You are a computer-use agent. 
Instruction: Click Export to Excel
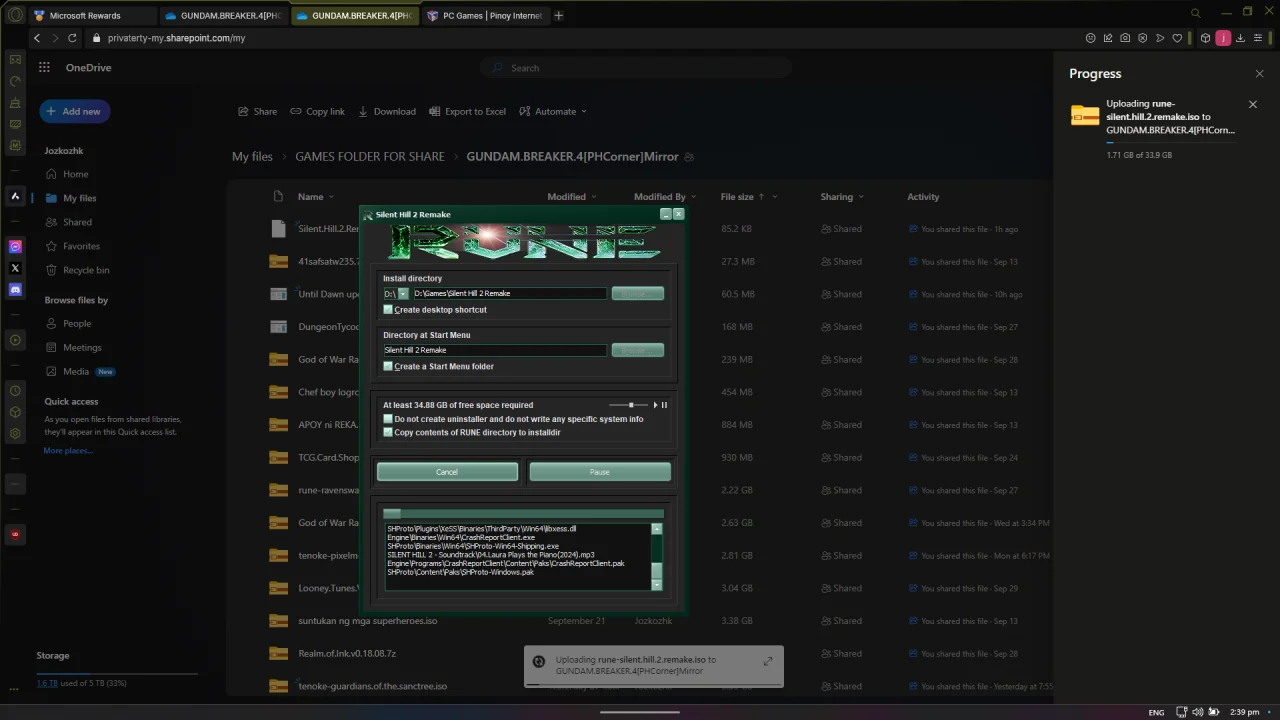click(467, 111)
